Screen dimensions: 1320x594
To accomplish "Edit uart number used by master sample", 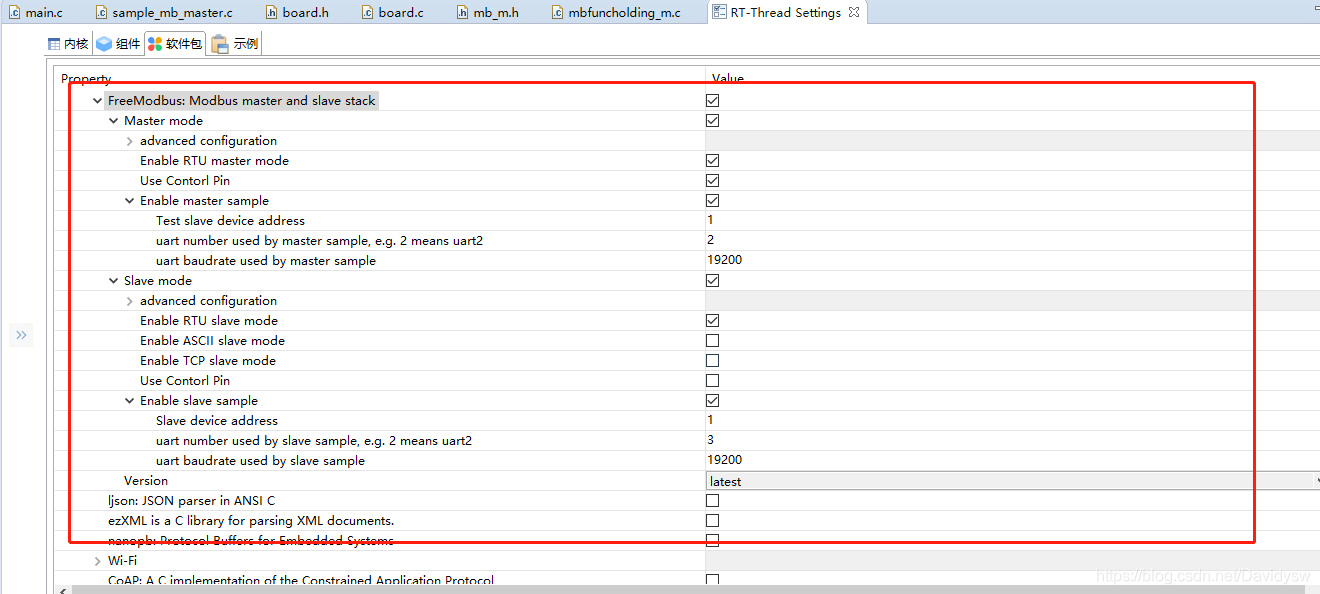I will (1012, 240).
